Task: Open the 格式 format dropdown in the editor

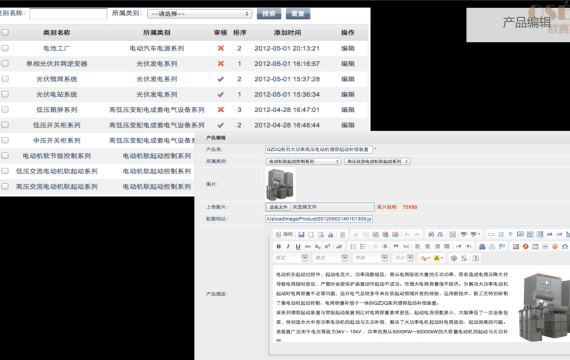Action: (x=331, y=258)
